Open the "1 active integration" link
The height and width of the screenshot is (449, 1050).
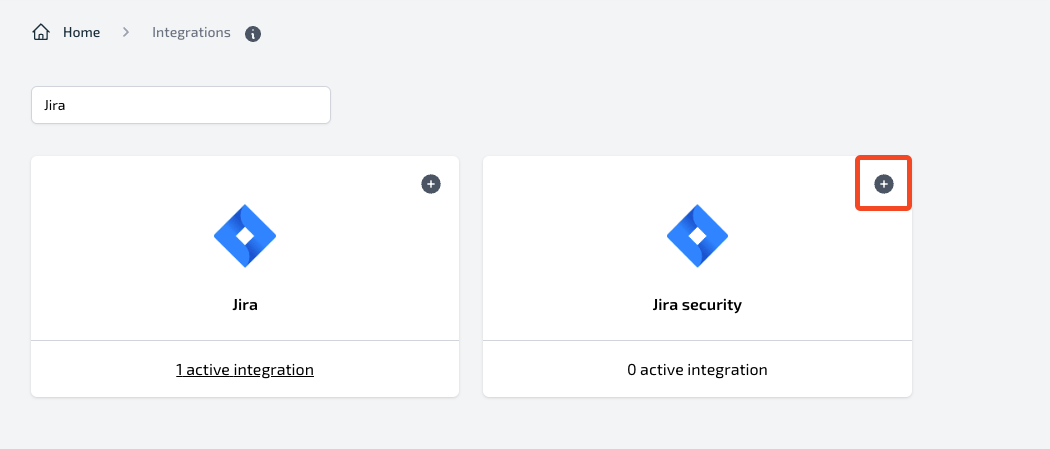[245, 369]
